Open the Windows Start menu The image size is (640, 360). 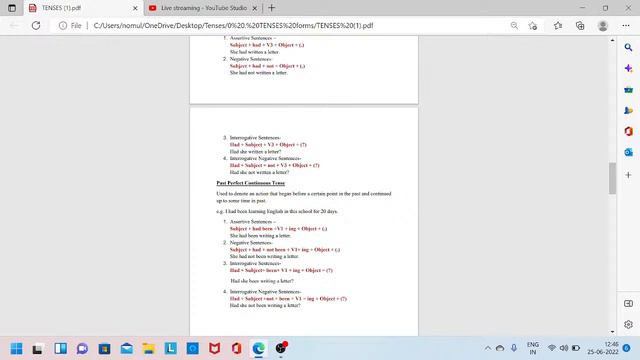click(16, 348)
